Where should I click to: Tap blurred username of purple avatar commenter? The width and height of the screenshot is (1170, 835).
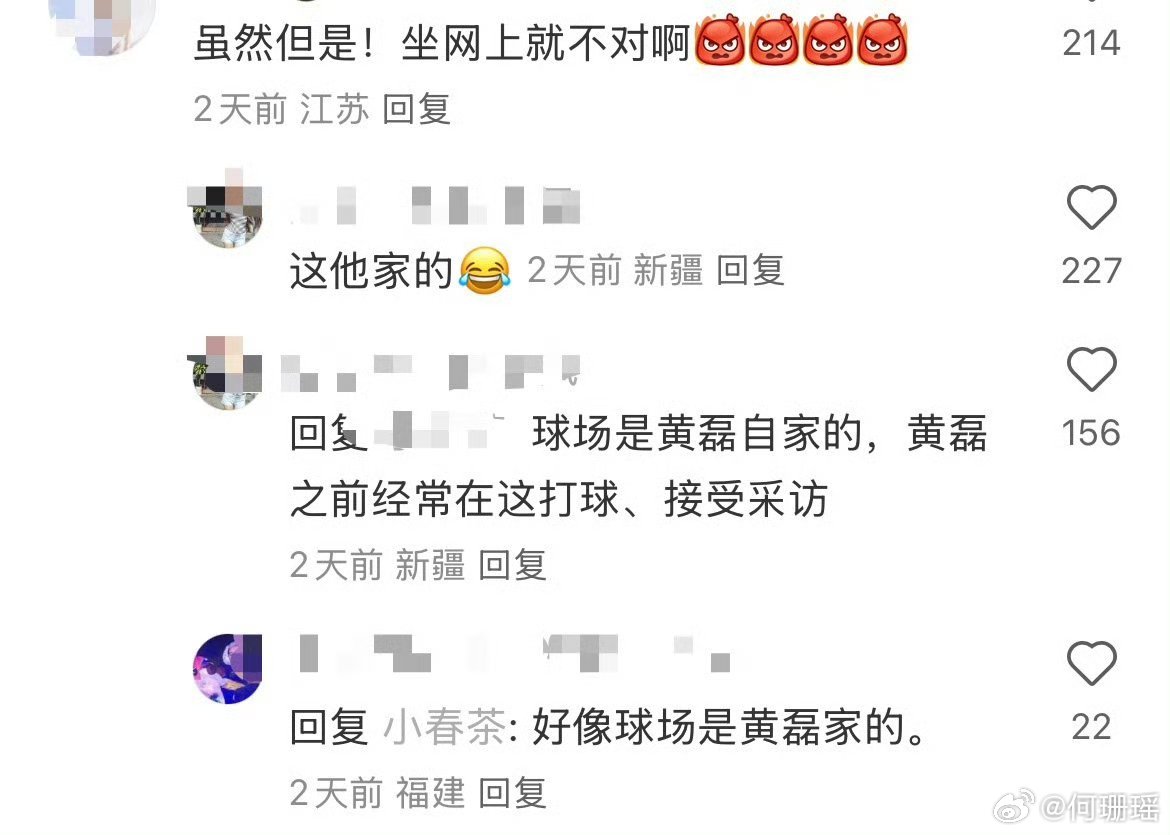[x=513, y=652]
